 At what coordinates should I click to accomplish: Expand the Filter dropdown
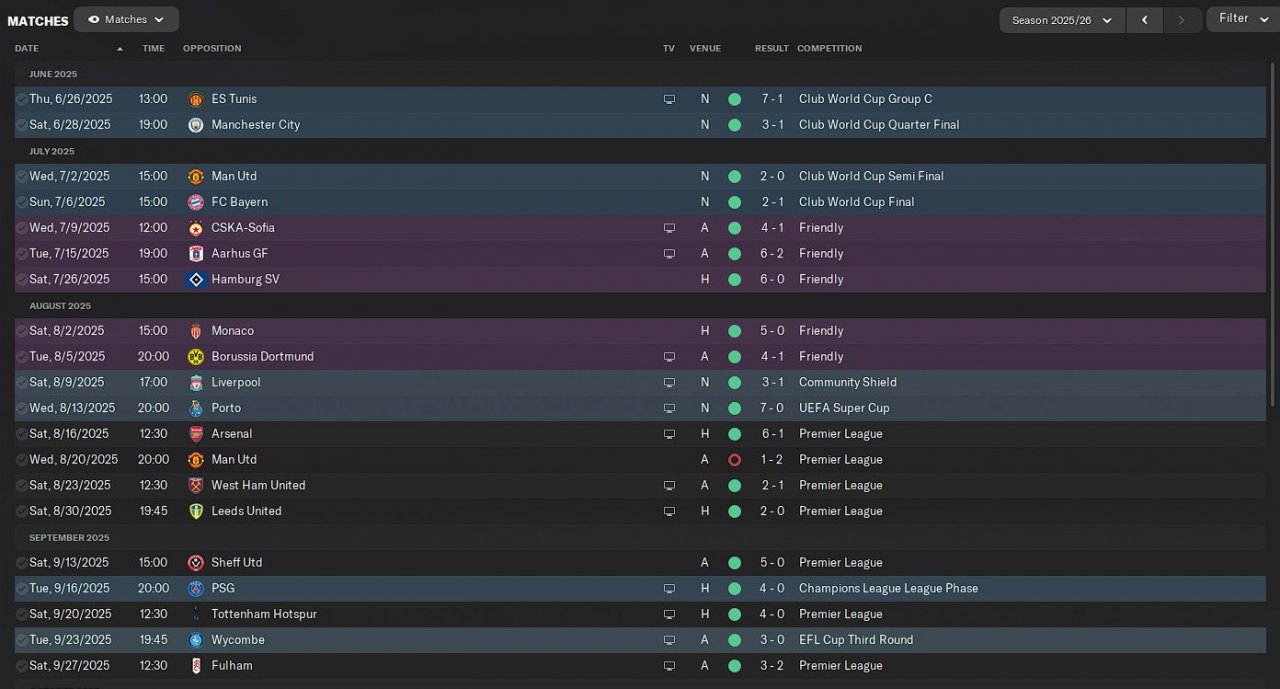tap(1242, 19)
